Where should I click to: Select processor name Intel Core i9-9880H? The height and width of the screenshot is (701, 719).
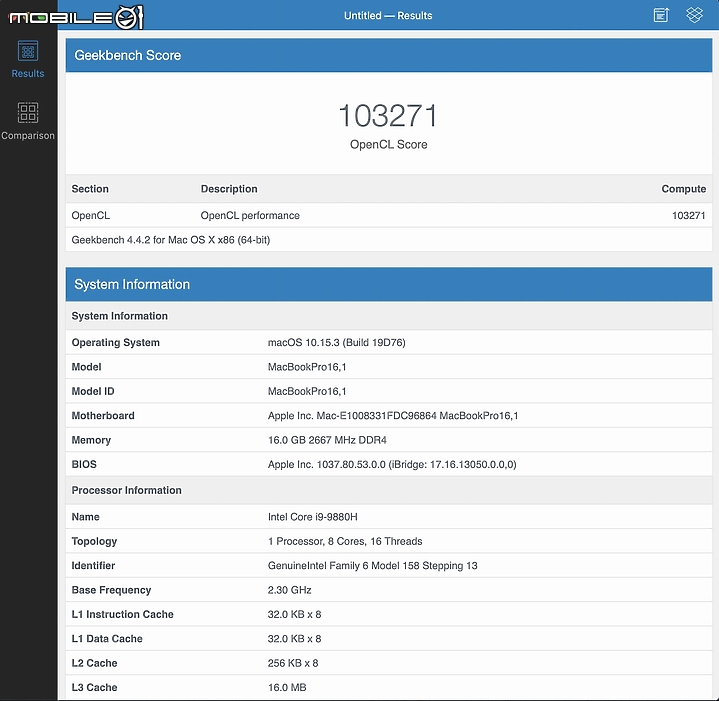click(x=312, y=517)
